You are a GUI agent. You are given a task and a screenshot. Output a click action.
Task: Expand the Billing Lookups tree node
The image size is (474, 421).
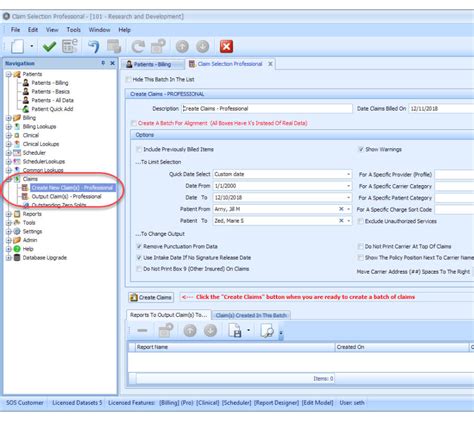(x=9, y=126)
